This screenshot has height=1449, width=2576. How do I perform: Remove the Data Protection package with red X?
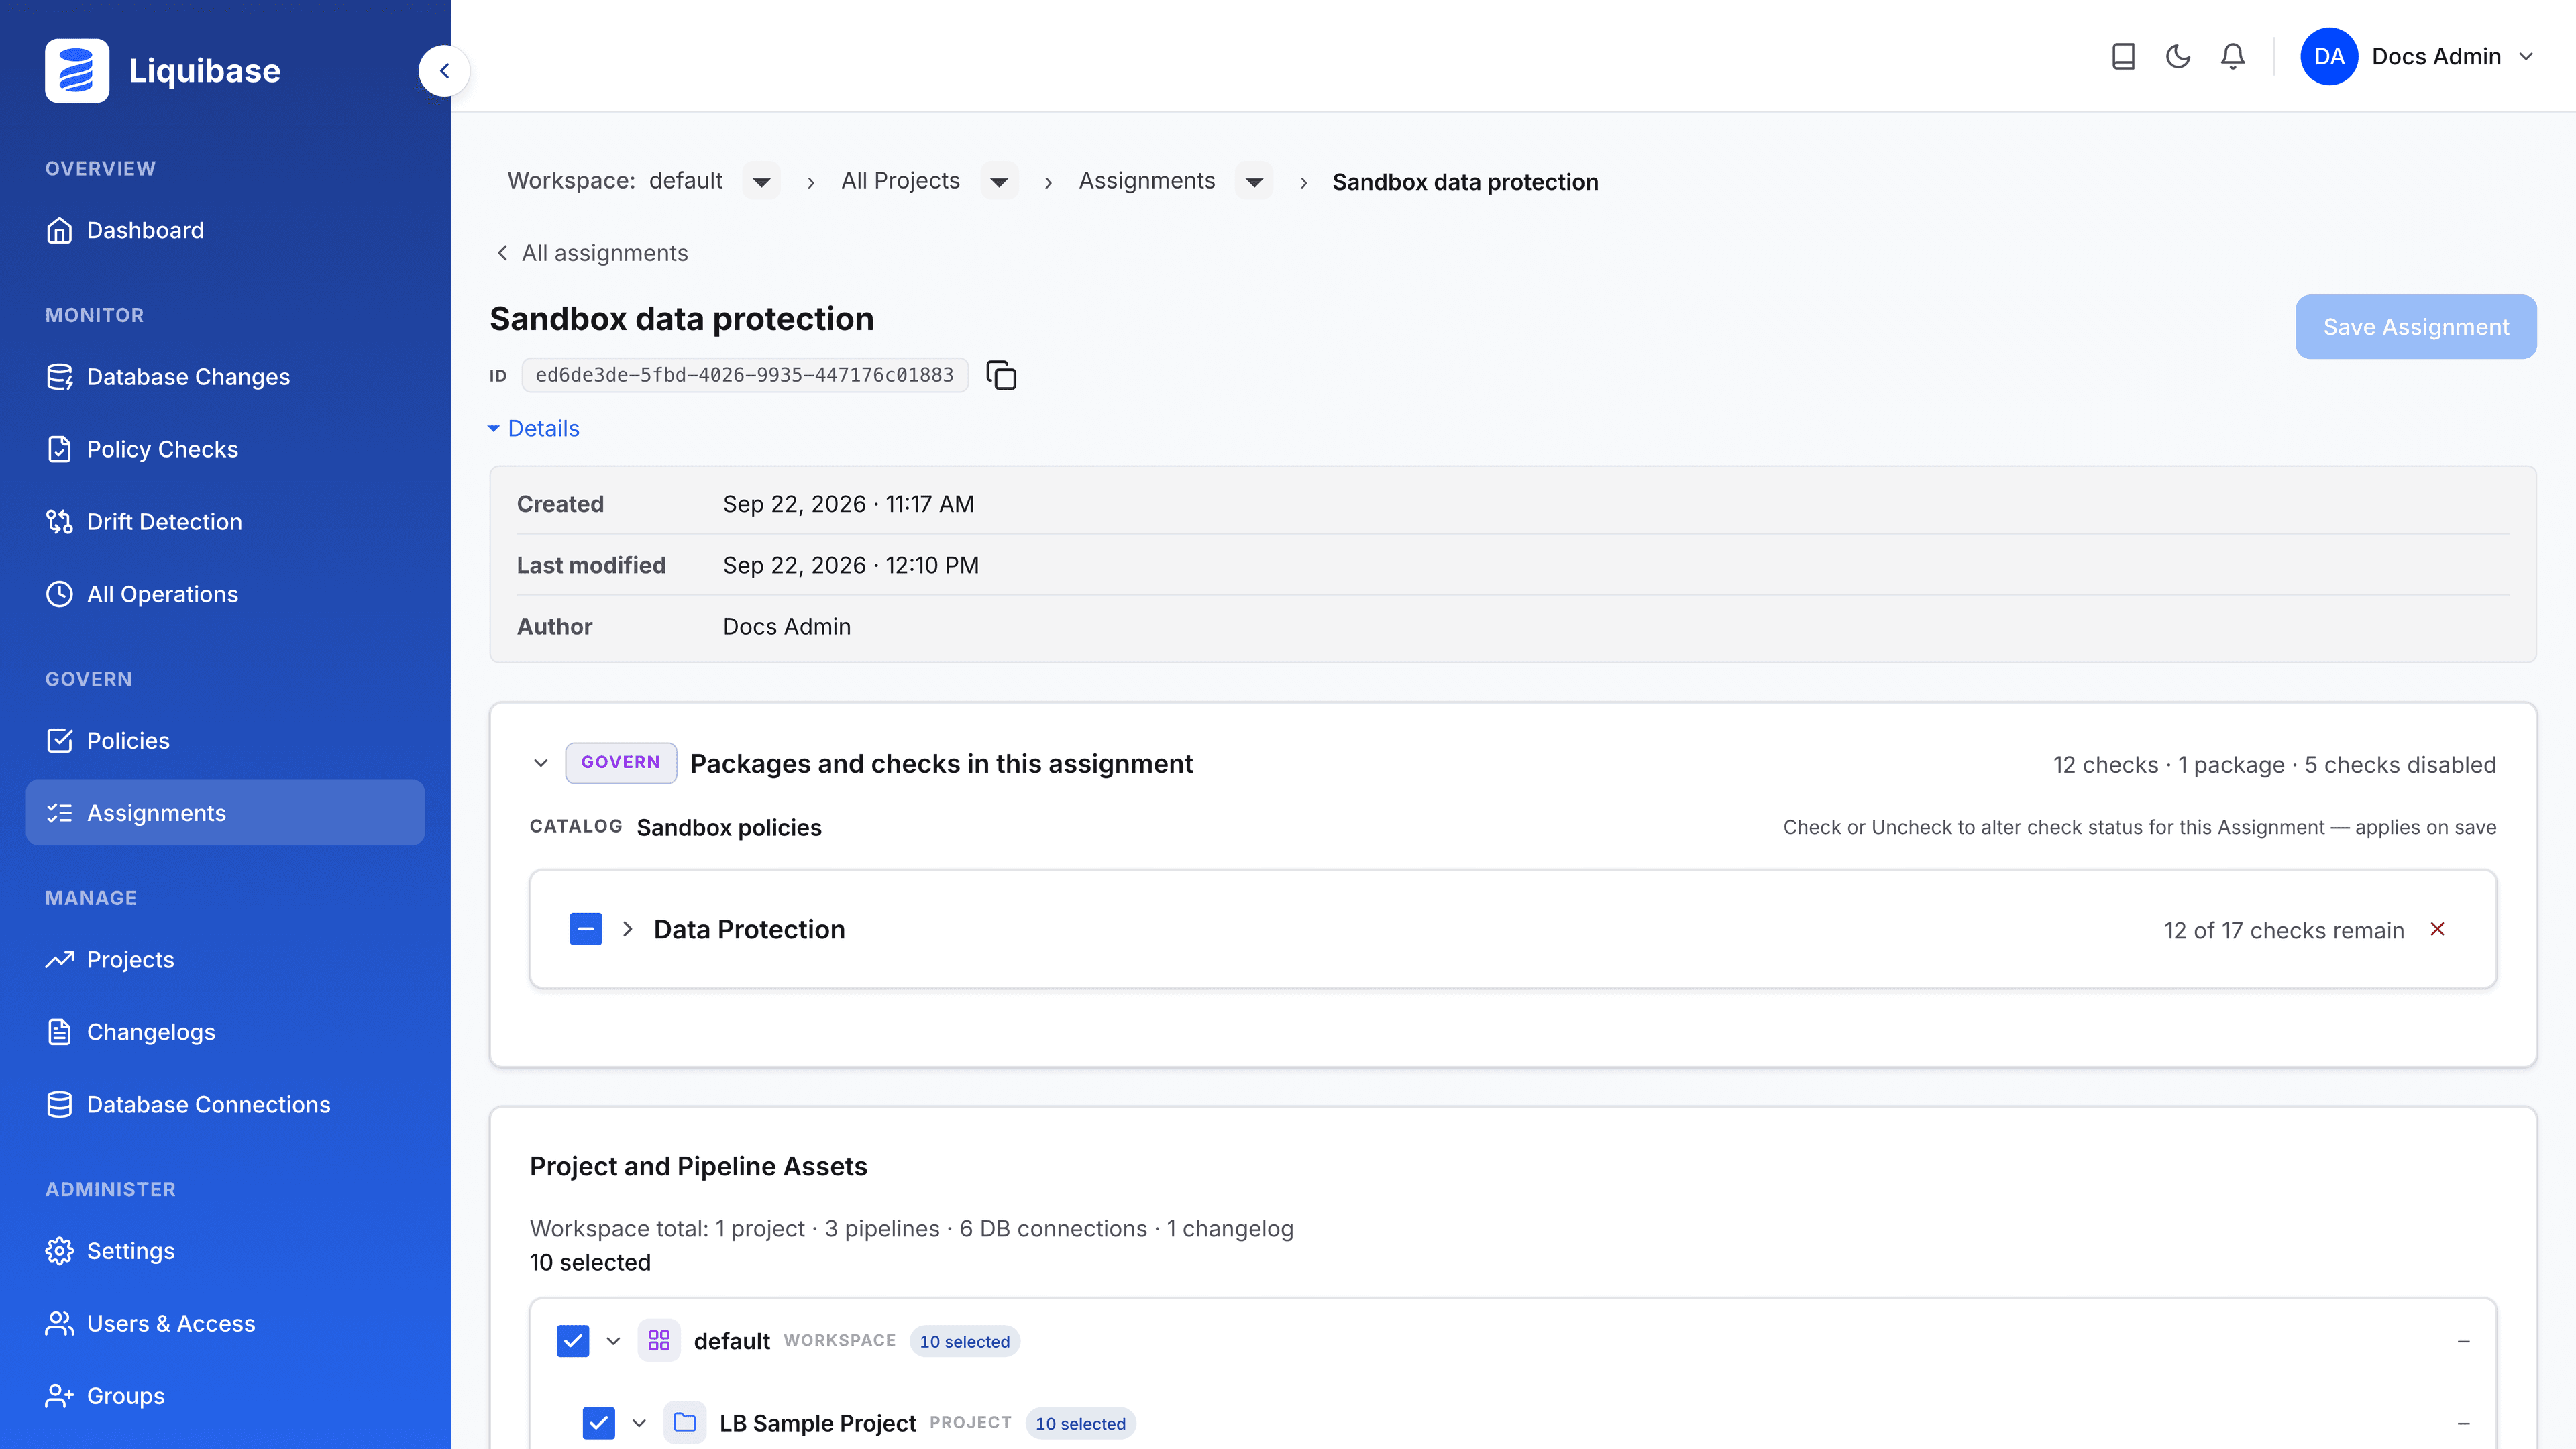[x=2438, y=930]
